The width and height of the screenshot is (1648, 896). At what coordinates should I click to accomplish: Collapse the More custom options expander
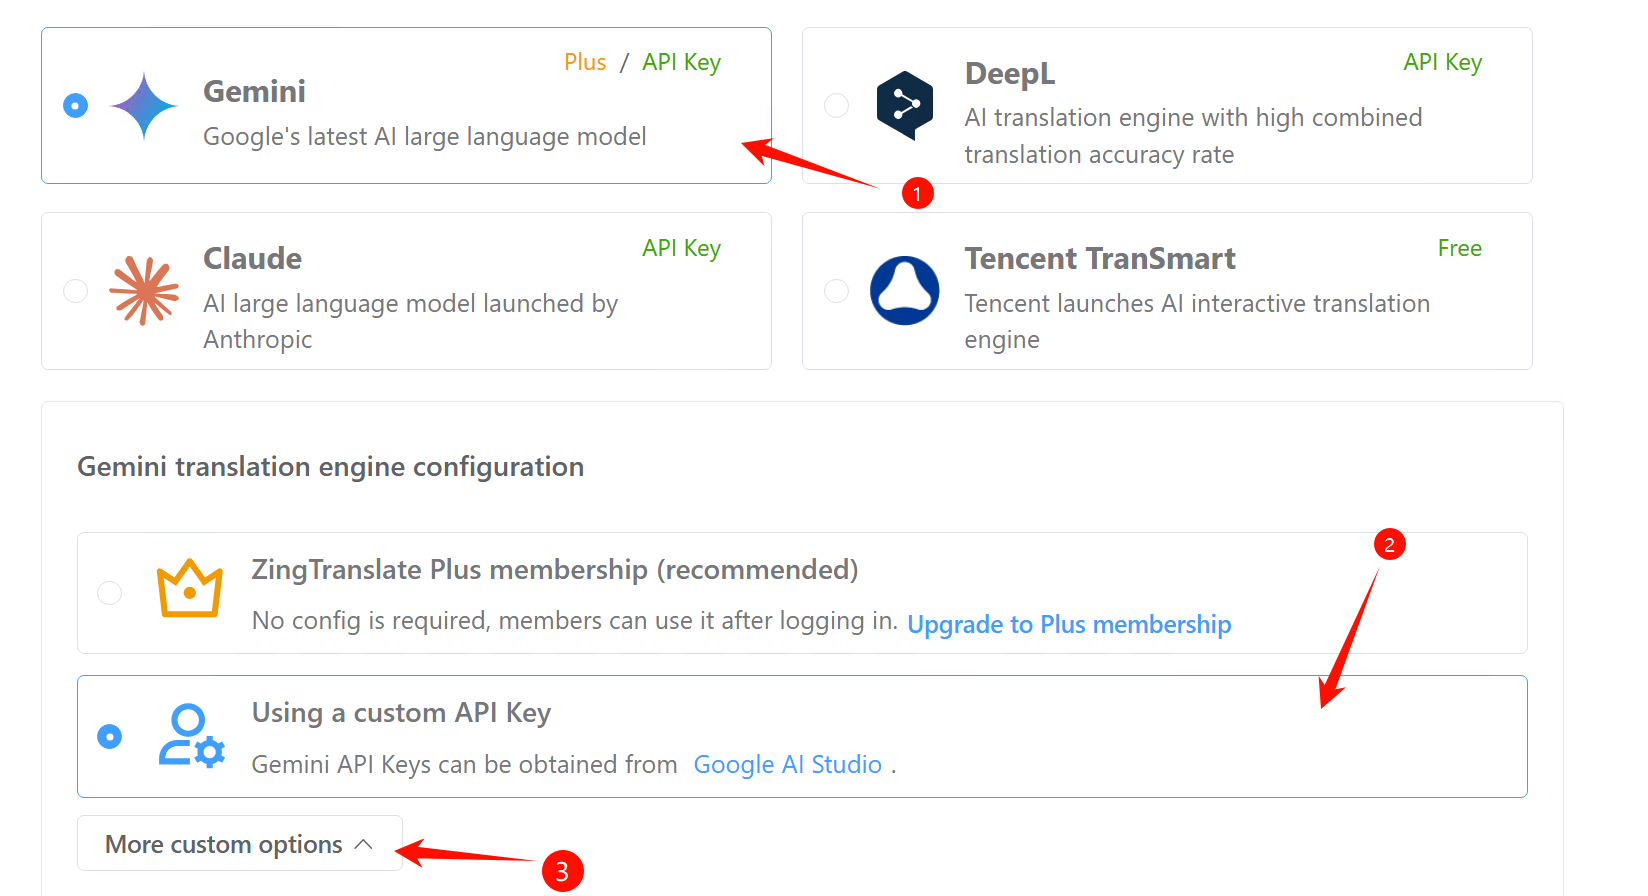tap(240, 844)
